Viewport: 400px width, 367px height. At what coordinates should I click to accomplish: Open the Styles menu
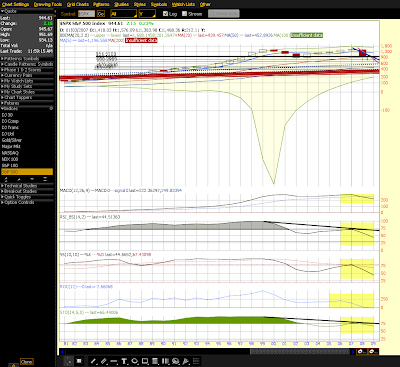140,4
